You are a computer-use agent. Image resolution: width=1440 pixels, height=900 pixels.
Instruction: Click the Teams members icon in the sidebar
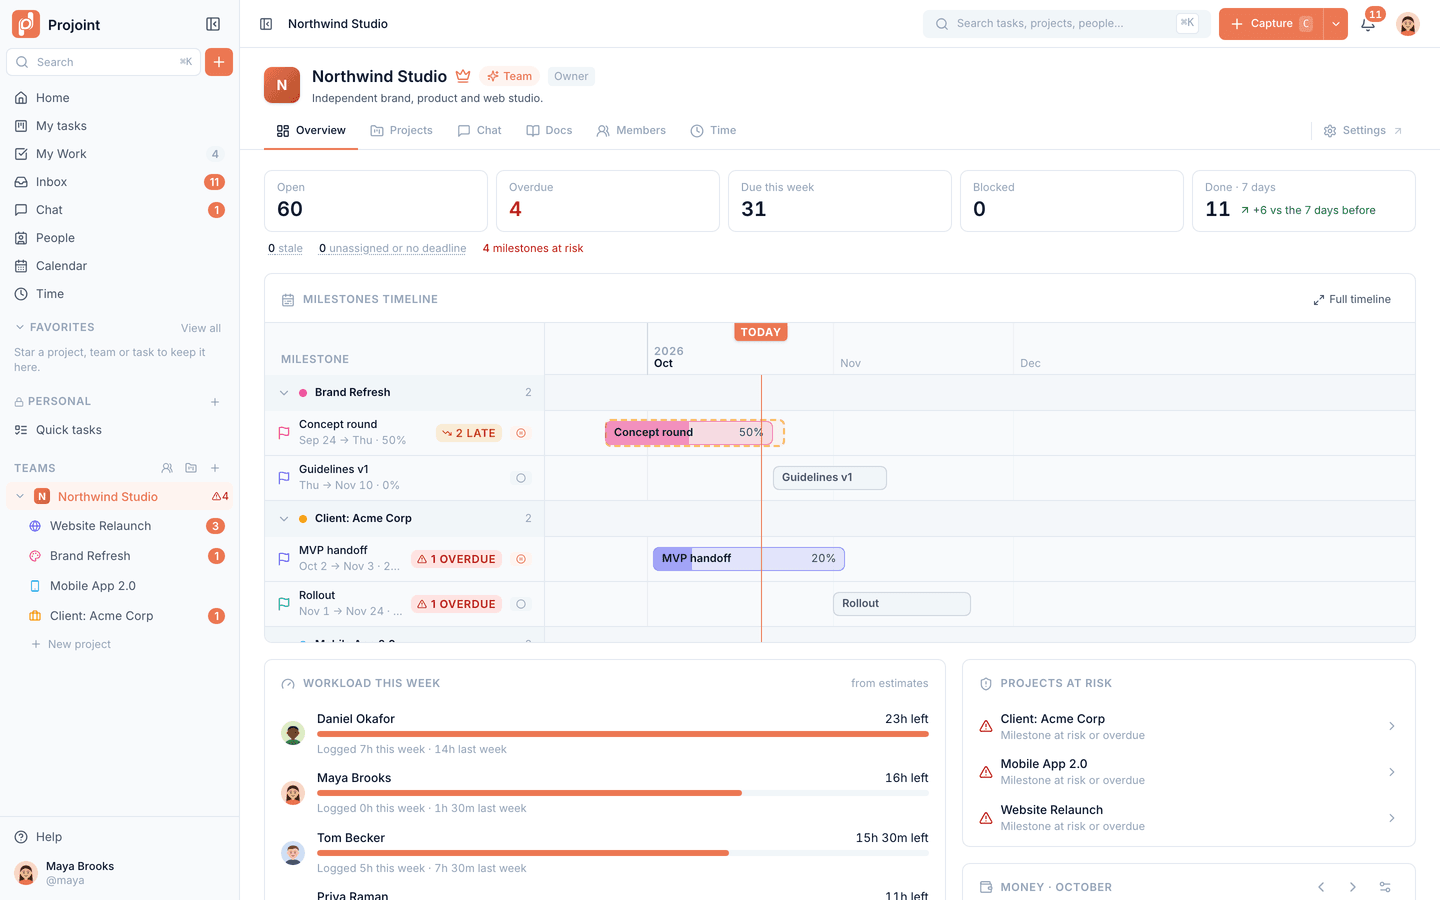[167, 468]
